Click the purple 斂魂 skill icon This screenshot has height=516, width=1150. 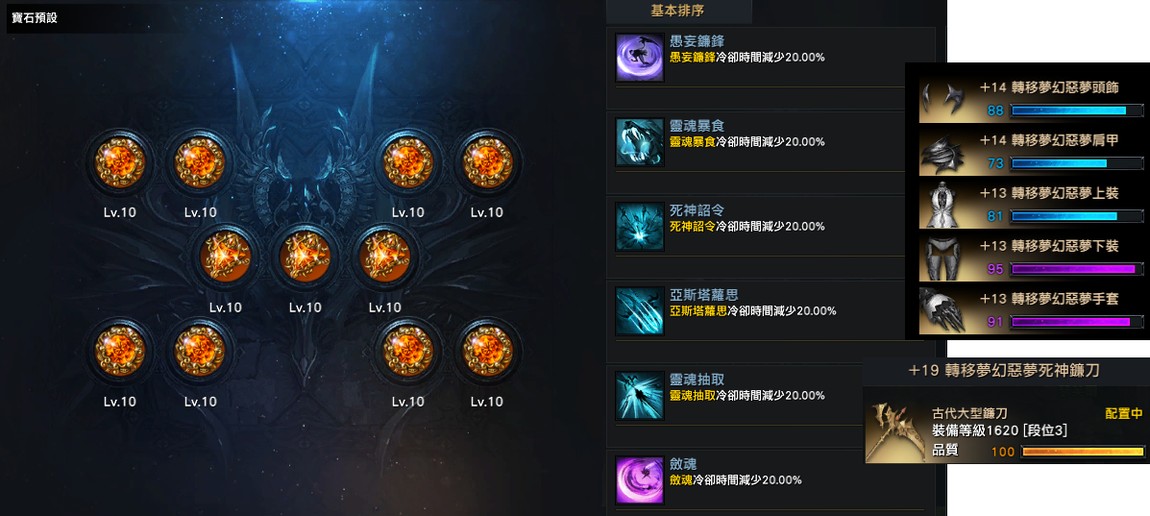pos(640,480)
